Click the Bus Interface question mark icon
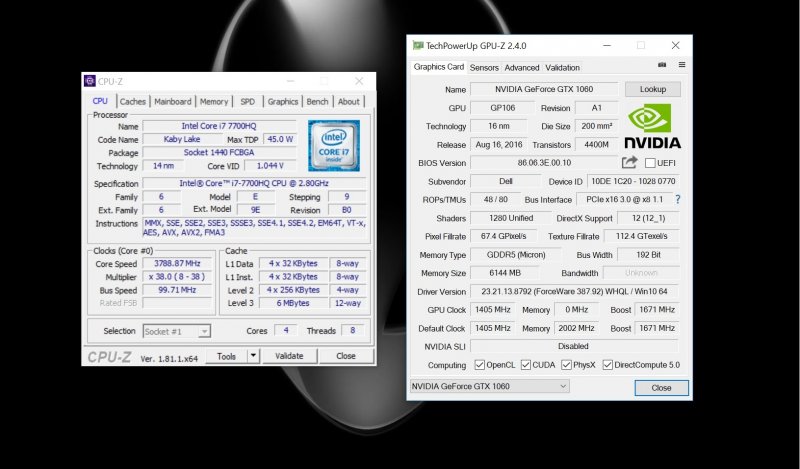This screenshot has height=469, width=800. click(x=678, y=200)
